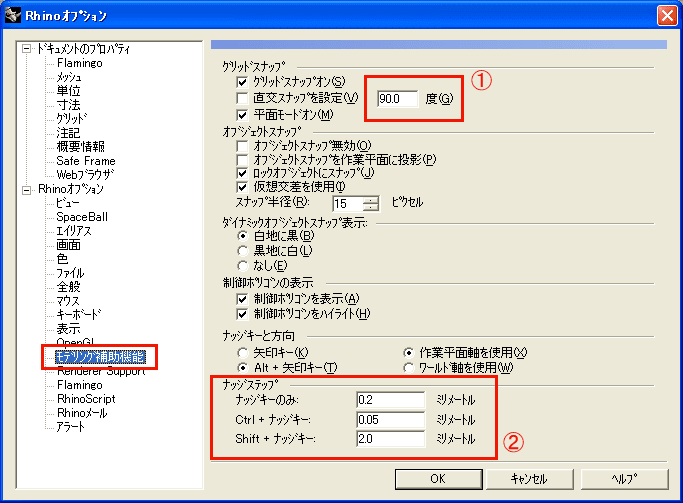This screenshot has height=503, width=683.
Task: Toggle グリッドスナップオン checkbox
Action: pyautogui.click(x=241, y=81)
